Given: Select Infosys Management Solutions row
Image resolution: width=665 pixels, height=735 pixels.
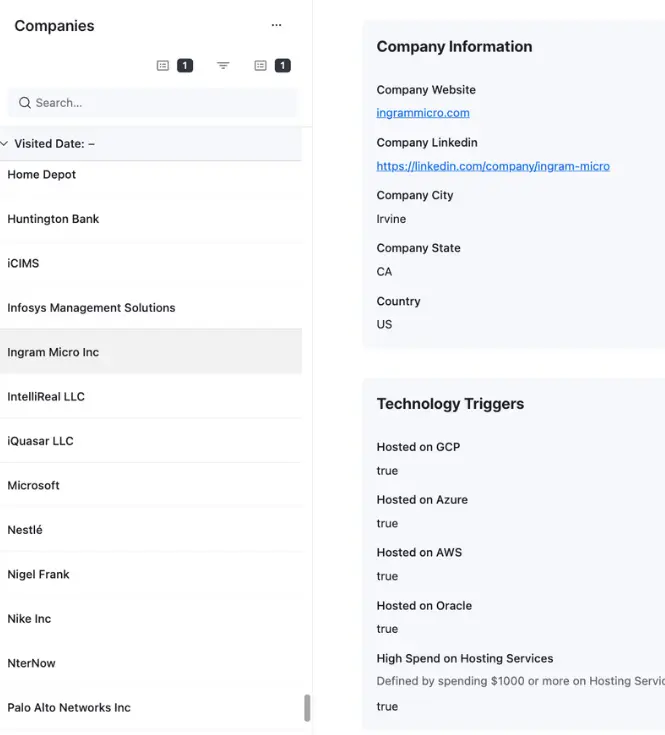Looking at the screenshot, I should click(x=151, y=308).
